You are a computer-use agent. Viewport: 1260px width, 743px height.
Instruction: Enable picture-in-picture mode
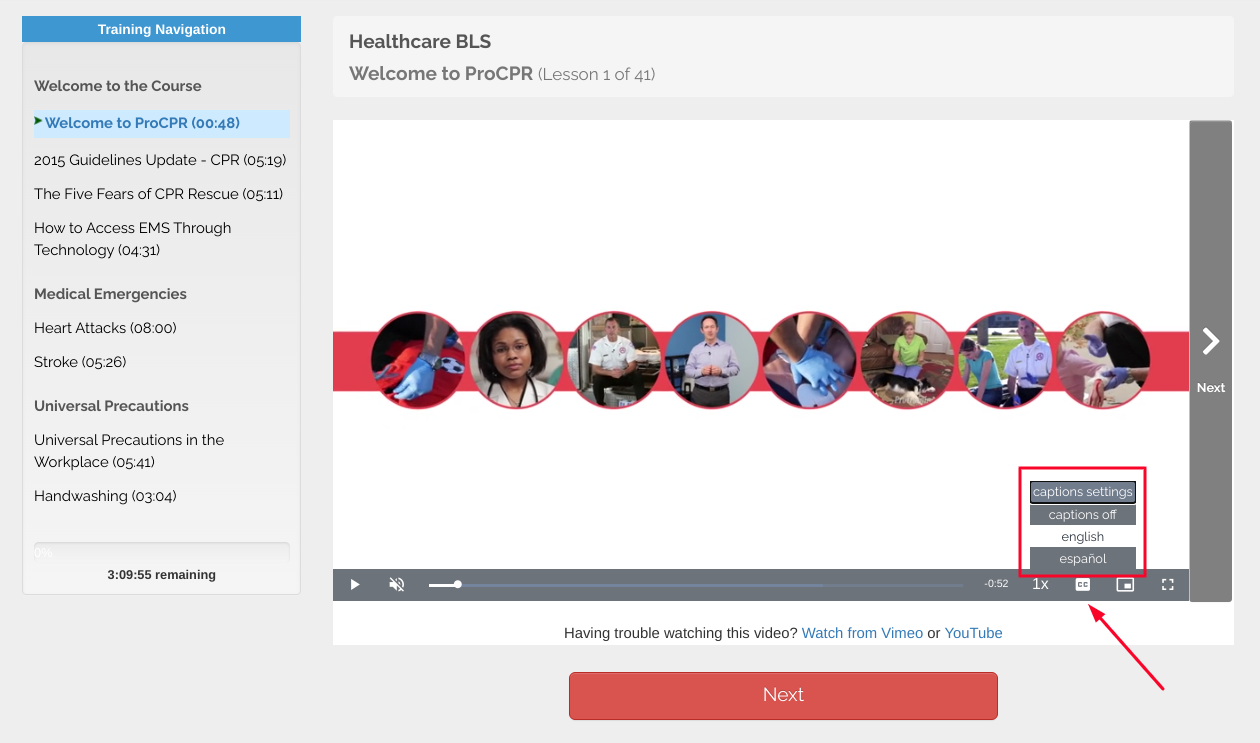[1125, 584]
